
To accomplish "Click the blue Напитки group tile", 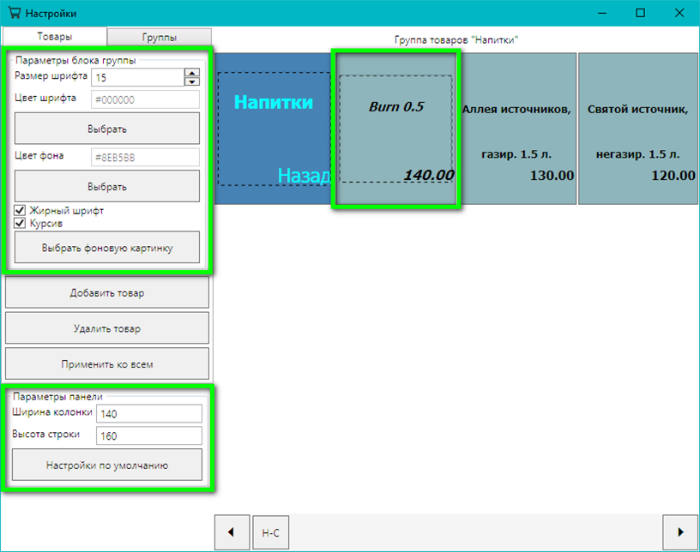I will click(x=273, y=128).
